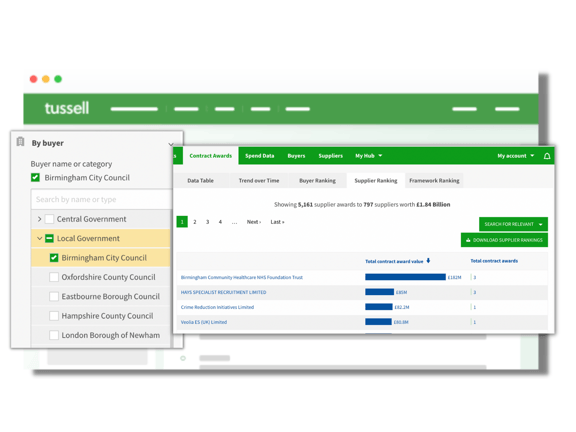This screenshot has width=576, height=432.
Task: Go to page 1 of results
Action: [x=182, y=222]
